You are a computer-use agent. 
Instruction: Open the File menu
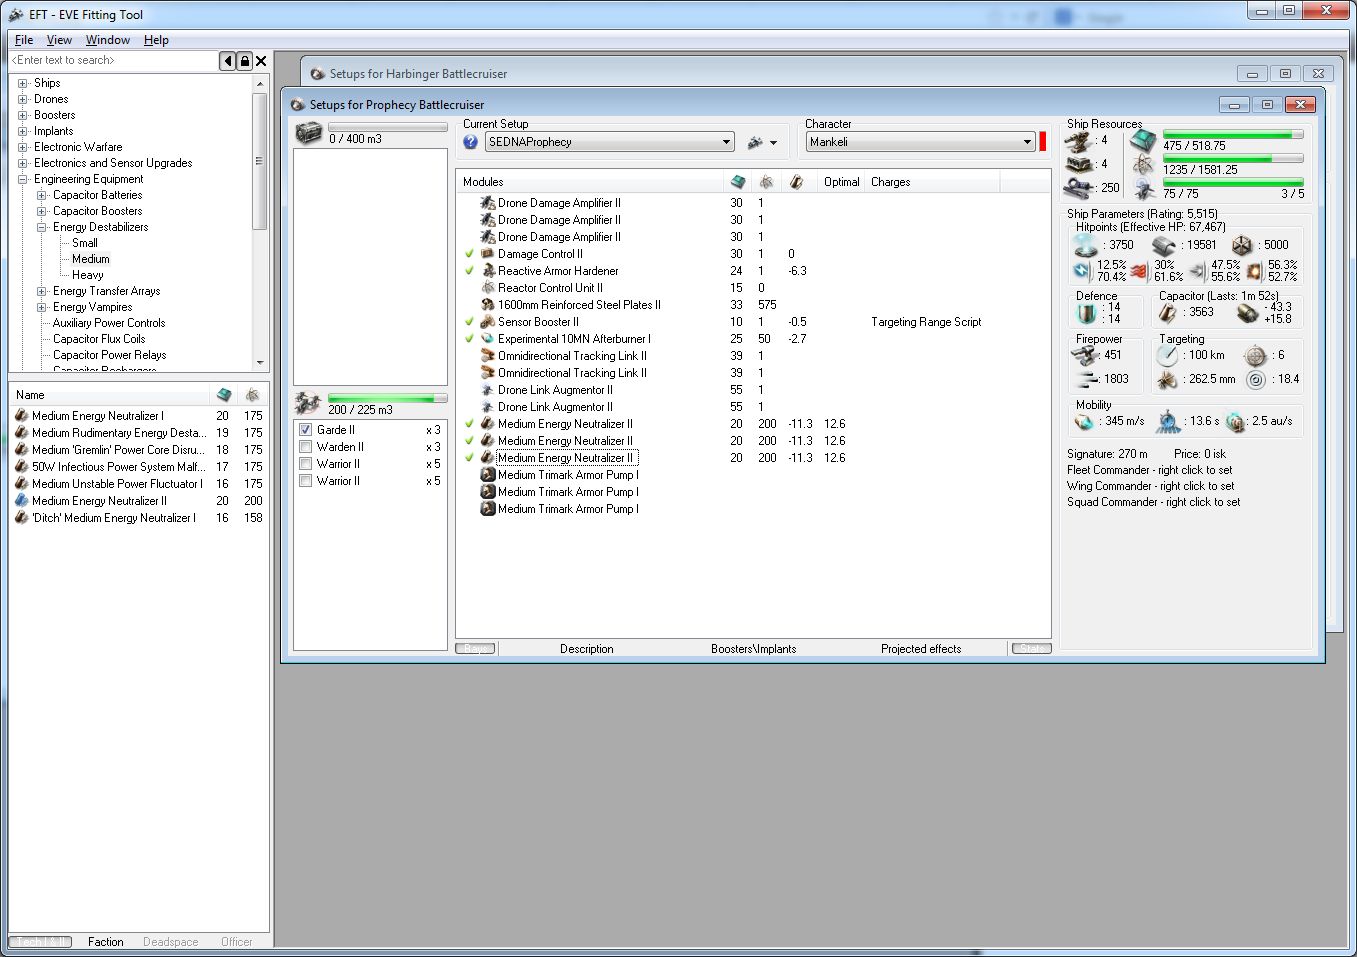24,40
